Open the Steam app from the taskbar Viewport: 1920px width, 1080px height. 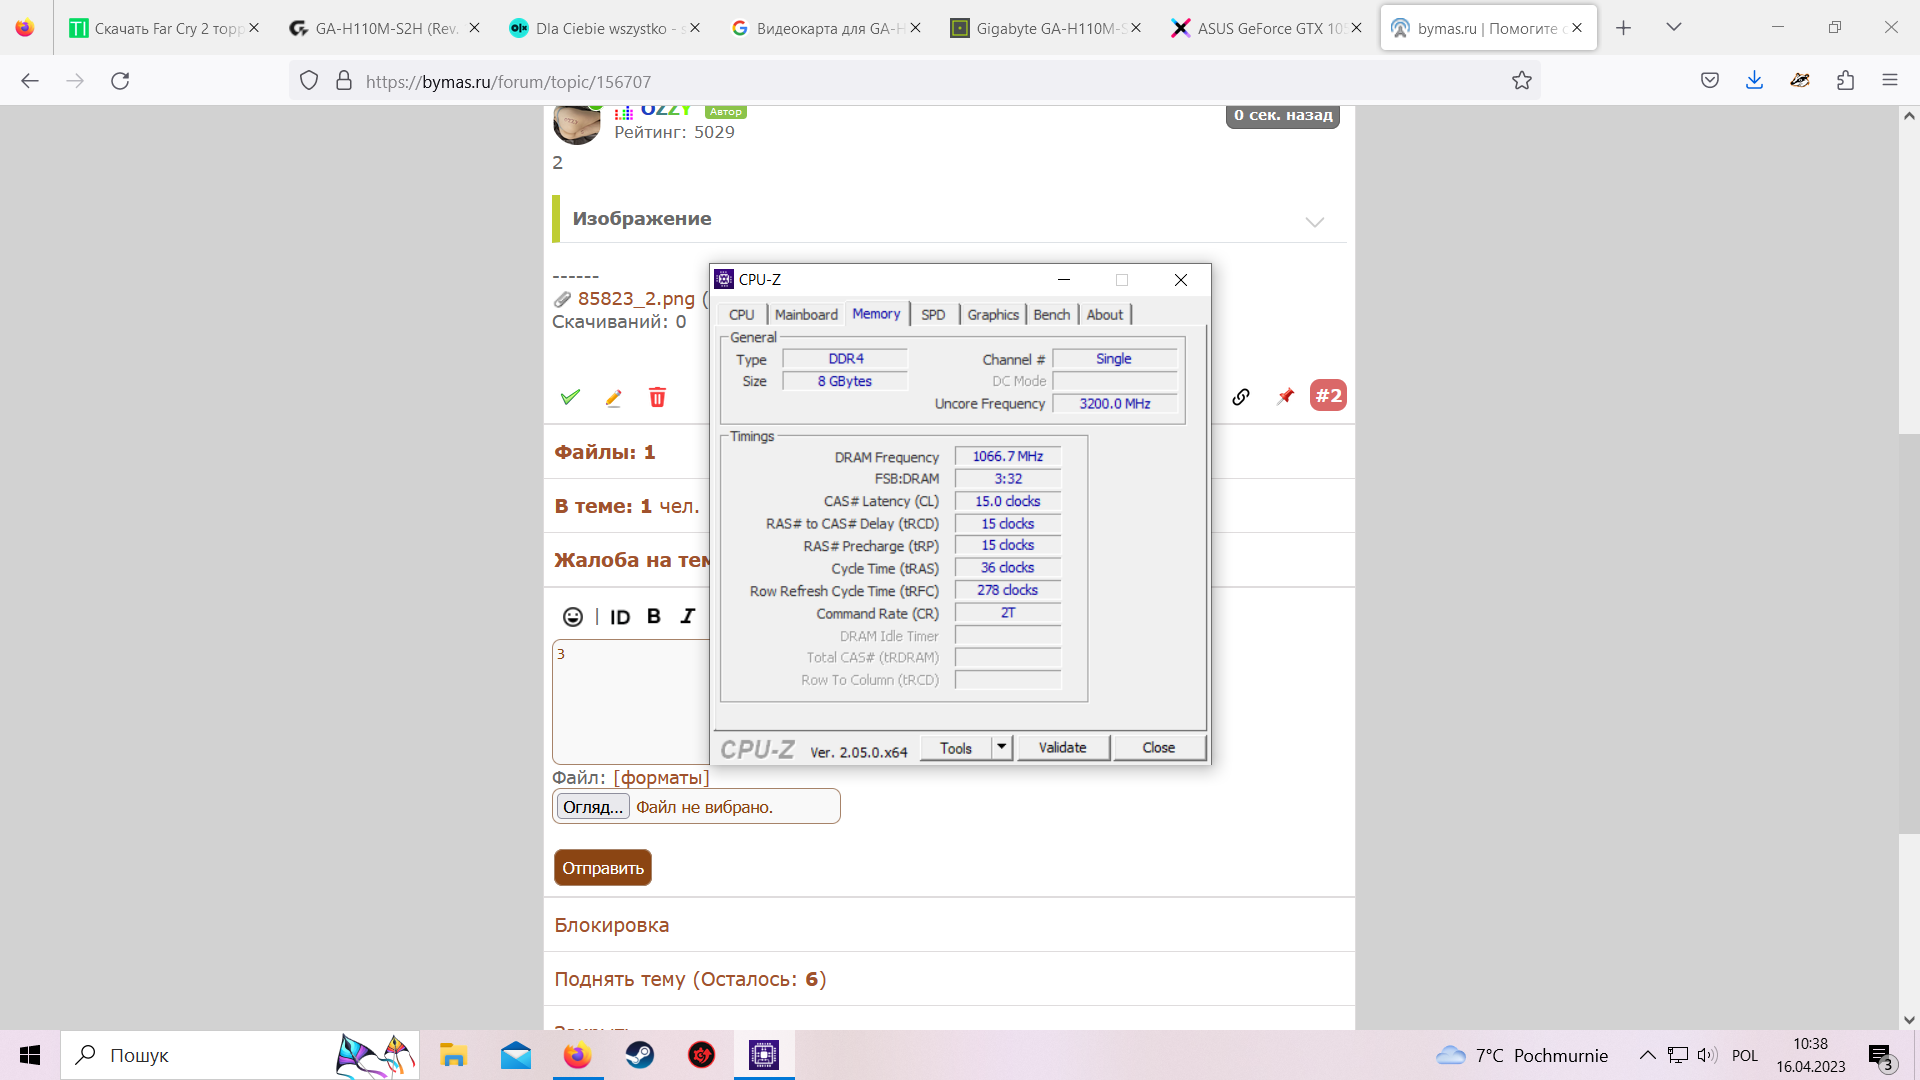point(640,1055)
